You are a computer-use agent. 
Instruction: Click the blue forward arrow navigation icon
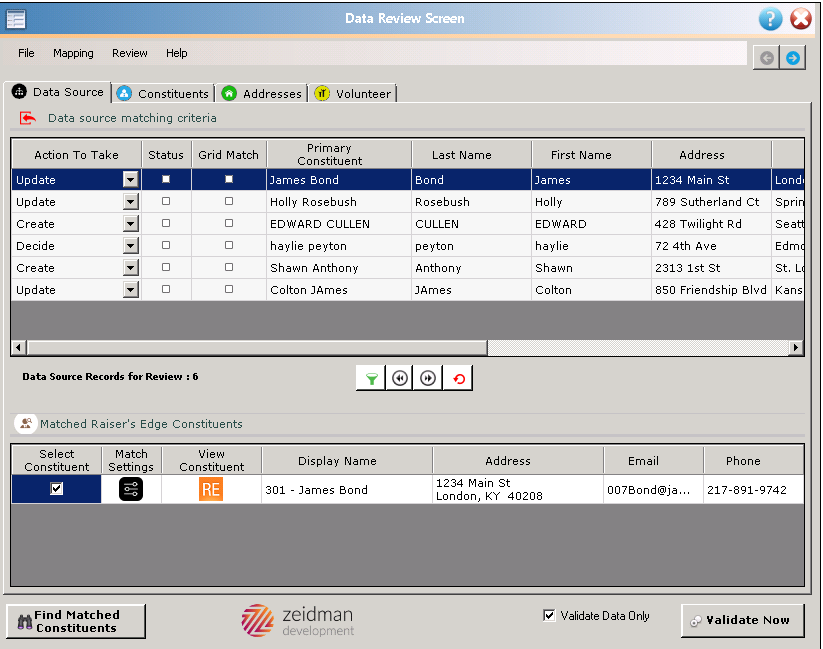[x=793, y=57]
